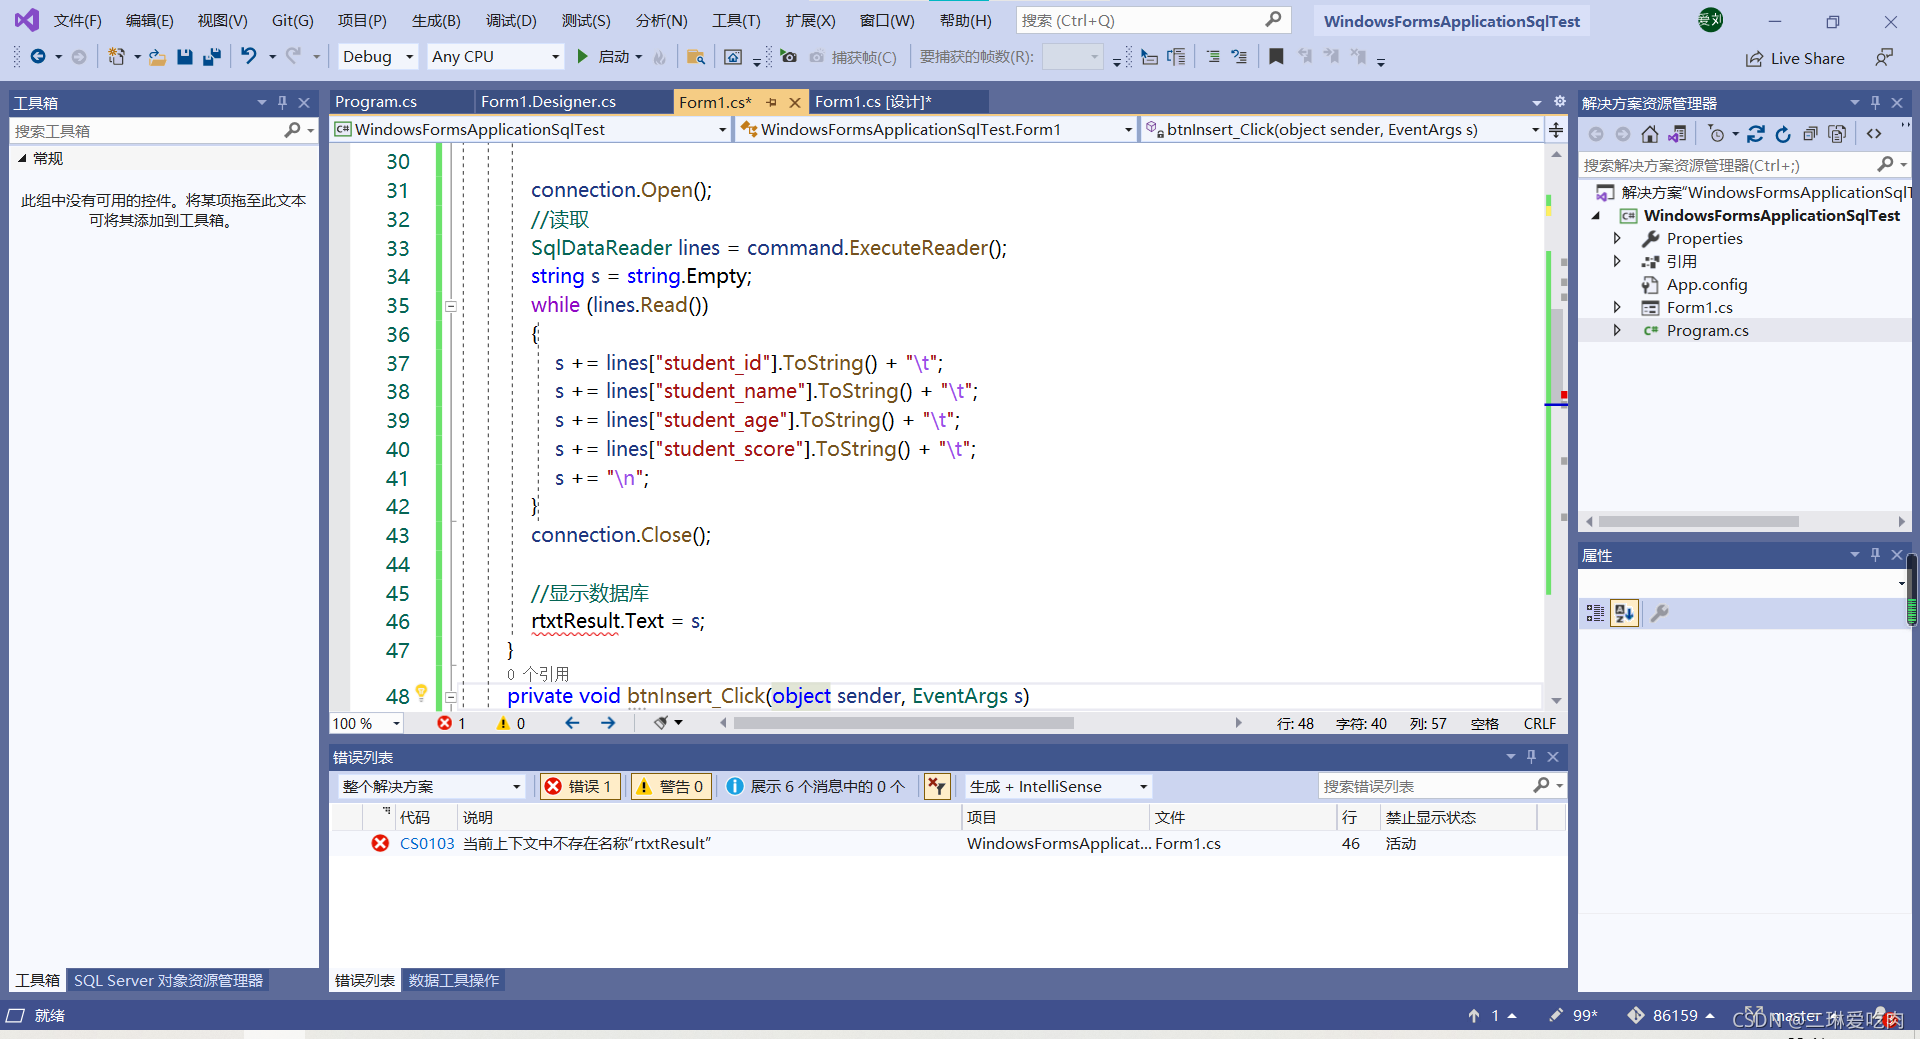The height and width of the screenshot is (1039, 1920).
Task: Click the Save All icon
Action: [x=211, y=57]
